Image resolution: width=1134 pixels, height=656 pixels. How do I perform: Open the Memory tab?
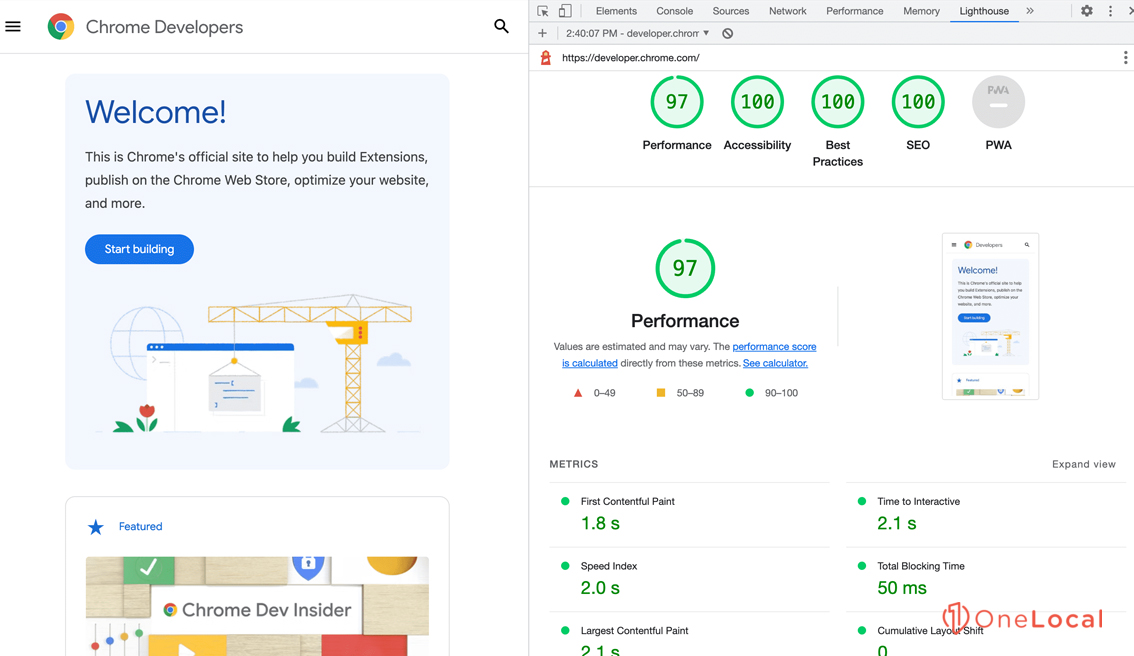tap(921, 11)
